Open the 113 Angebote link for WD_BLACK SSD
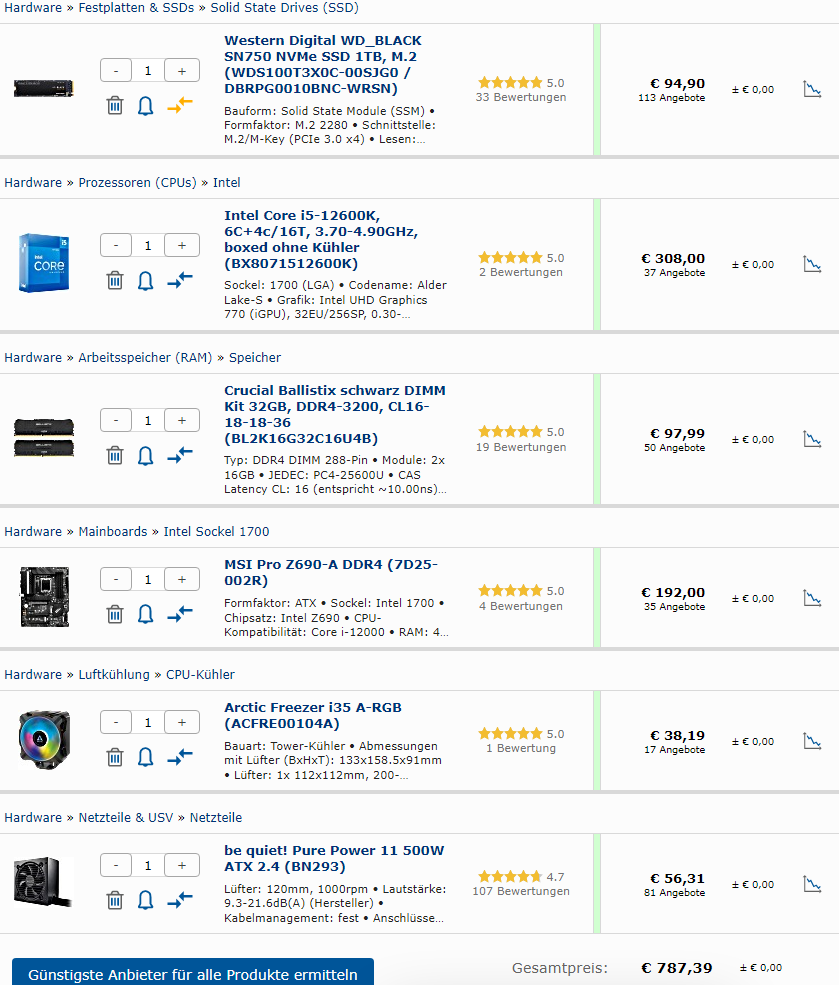This screenshot has width=839, height=985. click(671, 98)
